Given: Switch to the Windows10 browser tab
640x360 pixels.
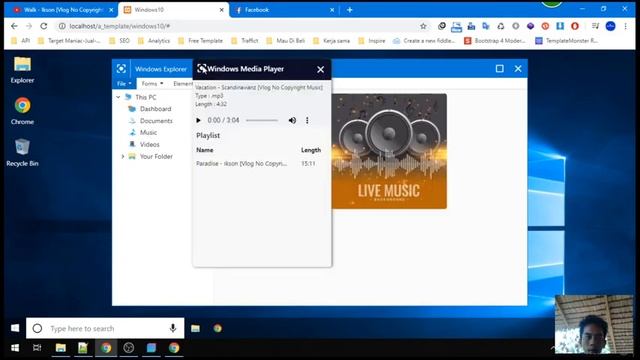Looking at the screenshot, I should coord(175,10).
